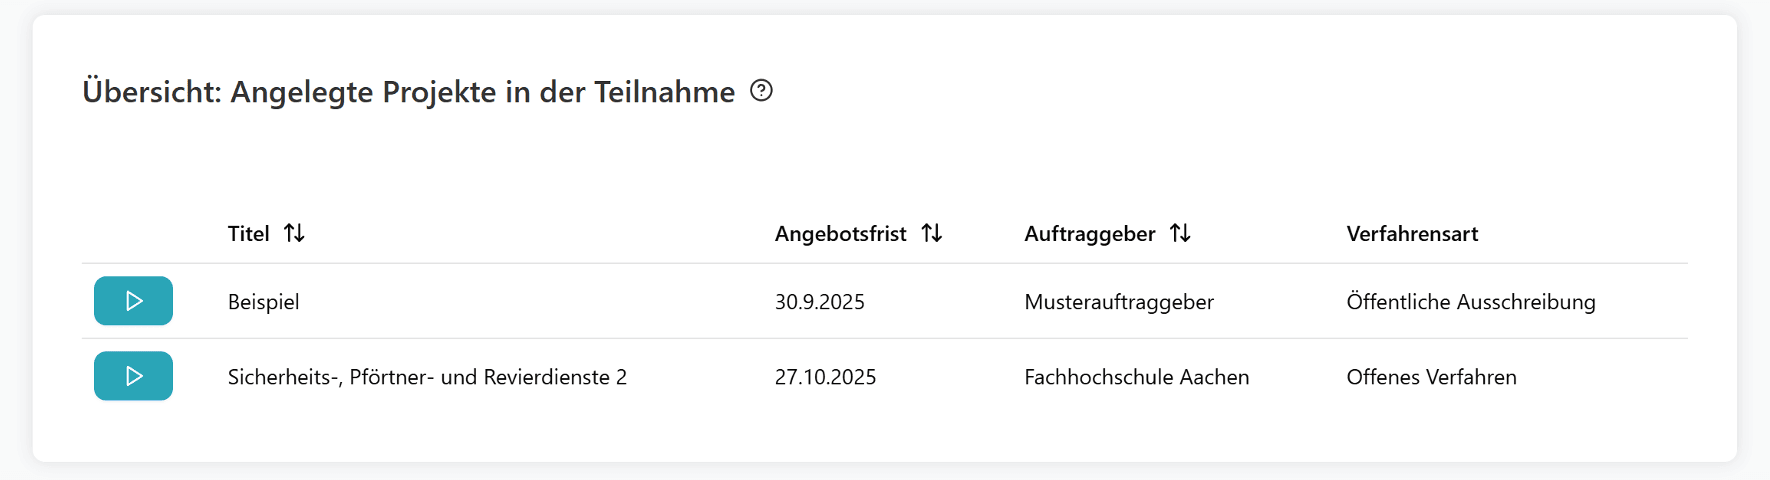The image size is (1770, 480).
Task: Click the Auftraggeber column header label
Action: (x=1089, y=234)
